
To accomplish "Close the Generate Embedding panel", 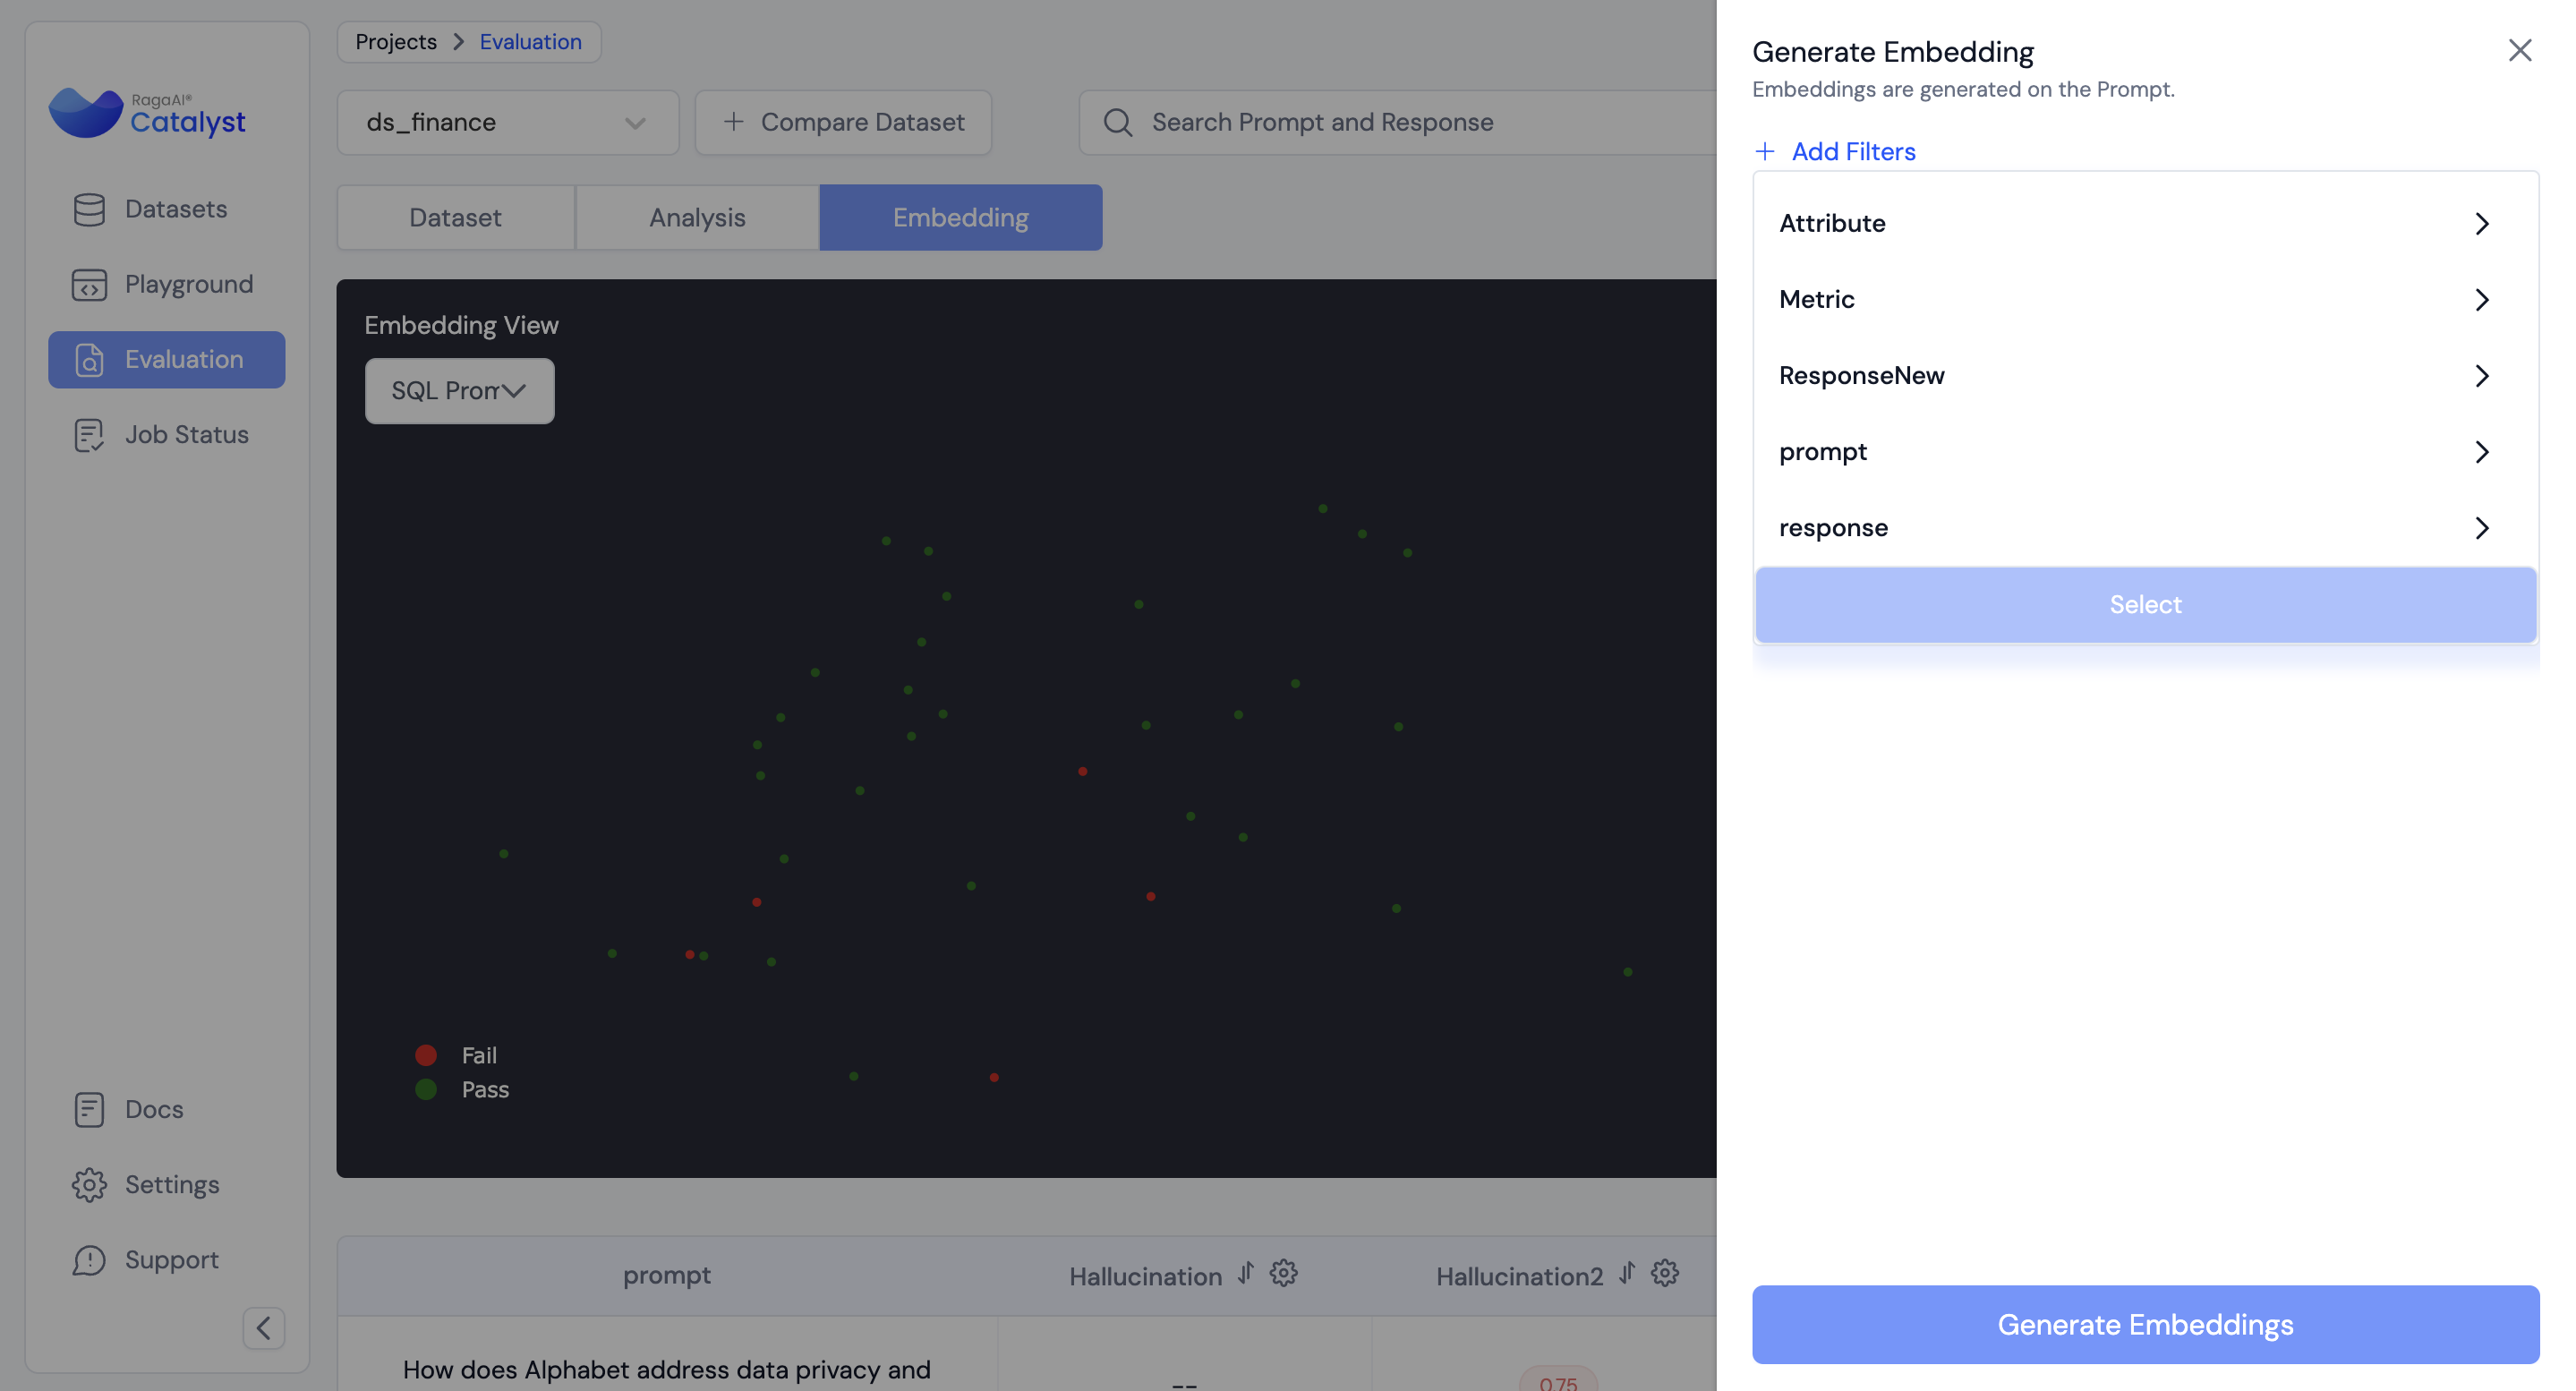I will 2519,50.
